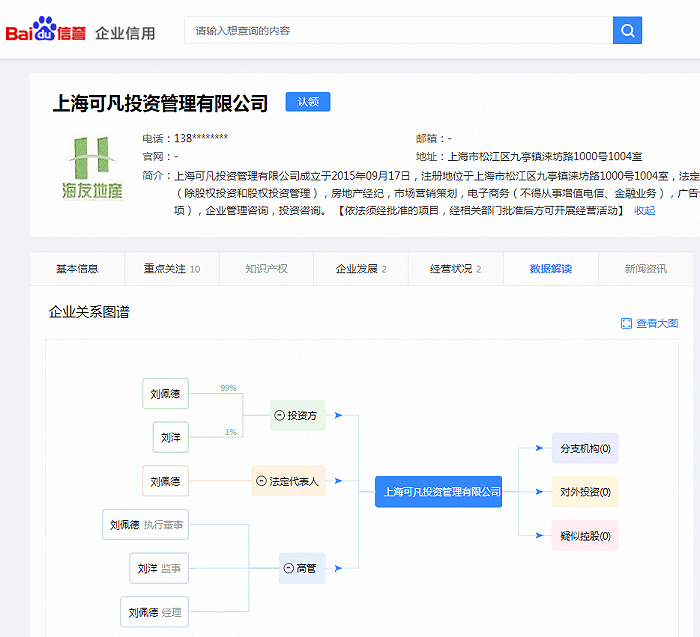Click the 认领 claim button
The image size is (700, 637).
point(307,102)
